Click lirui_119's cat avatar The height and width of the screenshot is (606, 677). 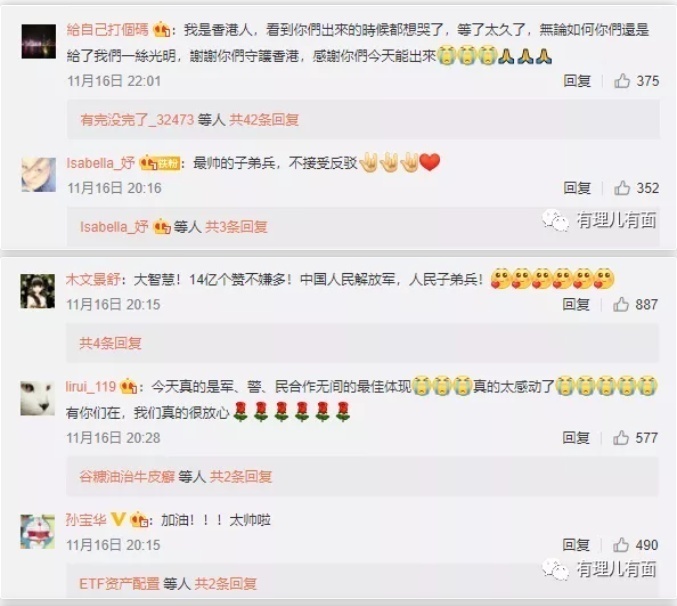coord(38,398)
